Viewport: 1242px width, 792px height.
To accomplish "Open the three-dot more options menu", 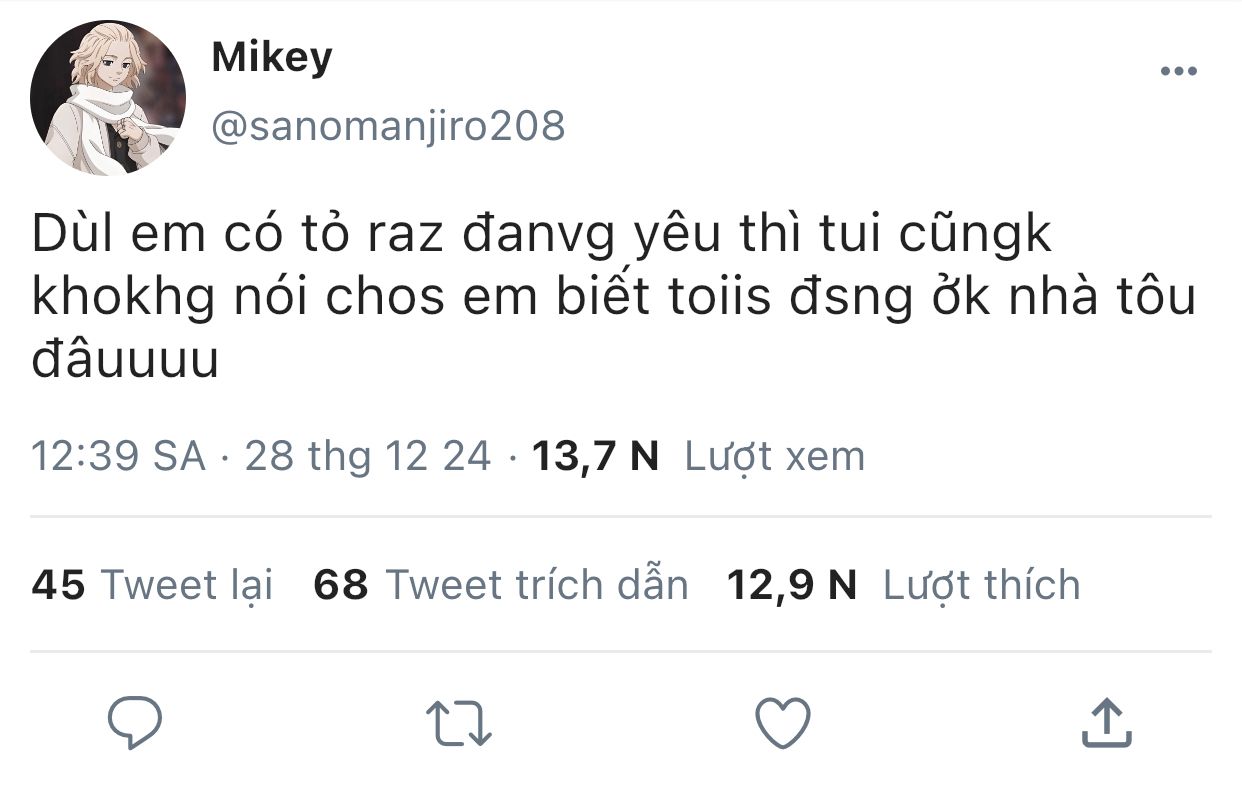I will click(1178, 71).
